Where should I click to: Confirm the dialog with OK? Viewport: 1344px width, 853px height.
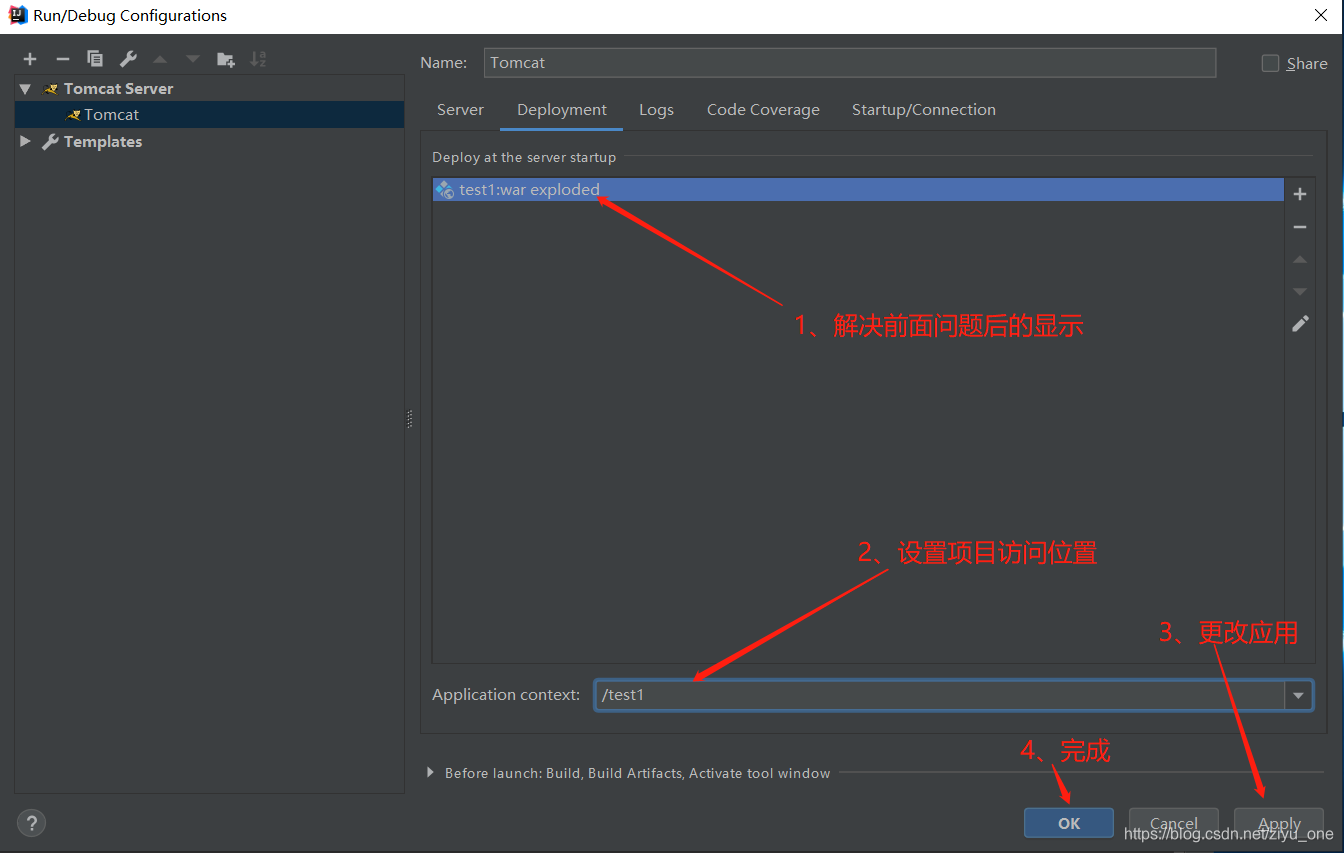point(1069,823)
